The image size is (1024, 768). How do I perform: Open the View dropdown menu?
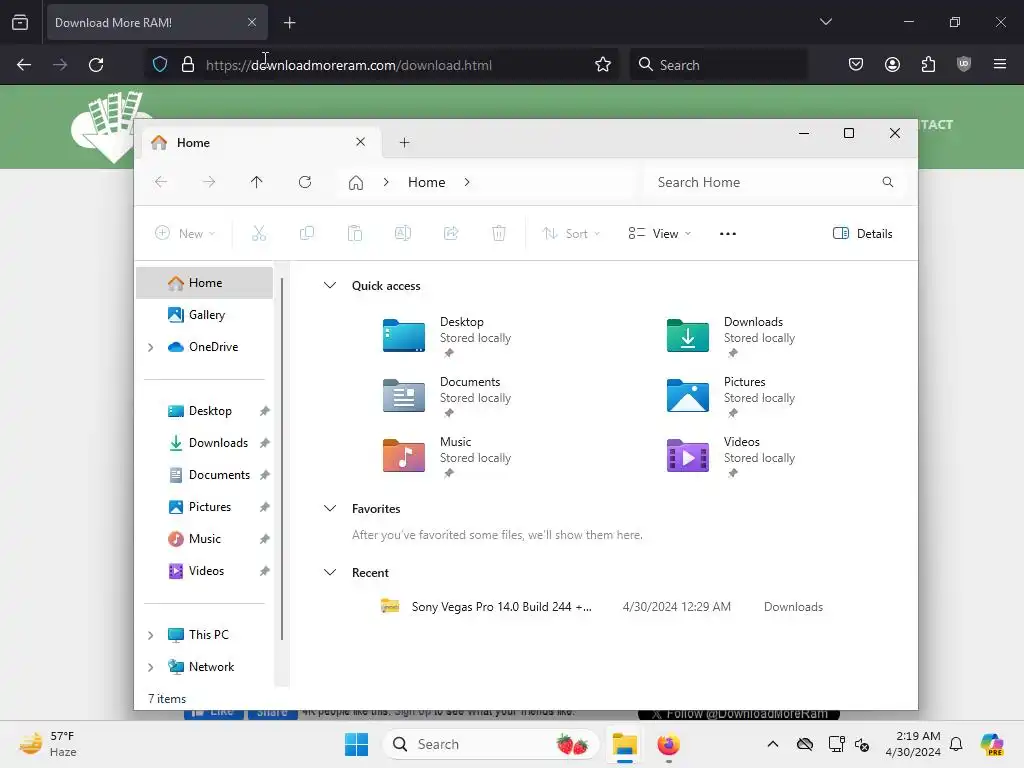pos(660,234)
